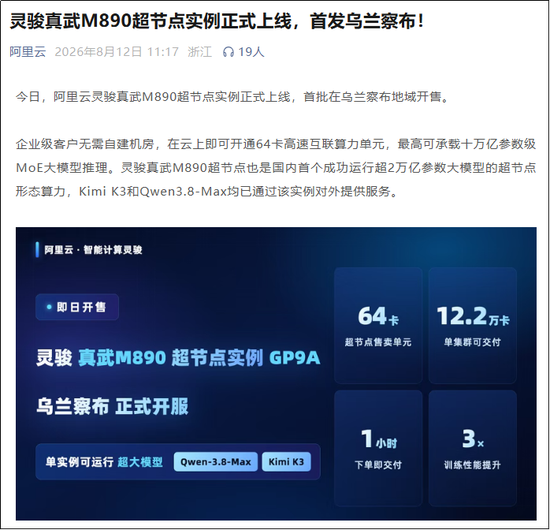Image resolution: width=550 pixels, height=530 pixels.
Task: Select the Kimi K3 model tag
Action: [286, 462]
